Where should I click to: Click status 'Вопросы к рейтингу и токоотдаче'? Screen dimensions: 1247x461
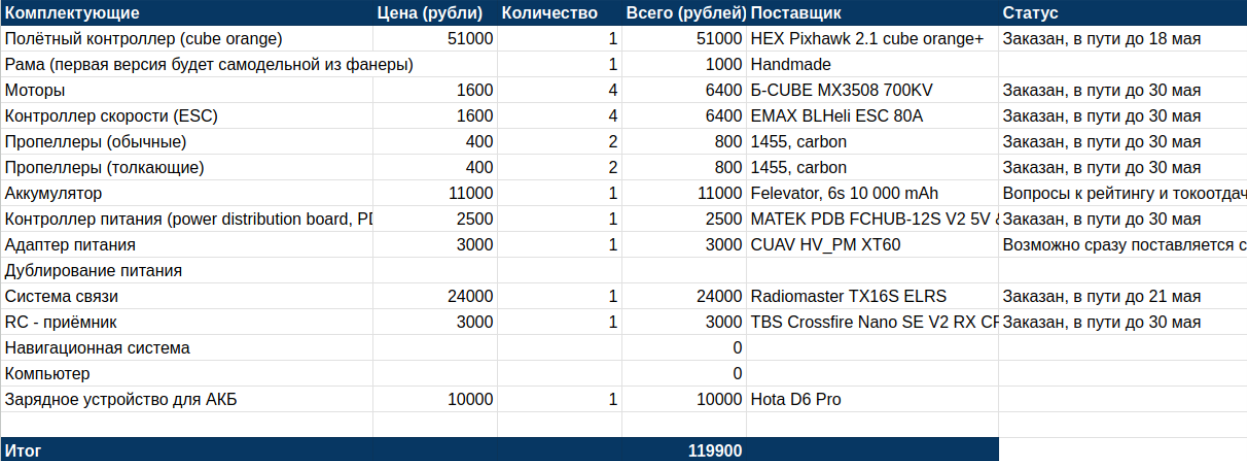(x=1123, y=193)
